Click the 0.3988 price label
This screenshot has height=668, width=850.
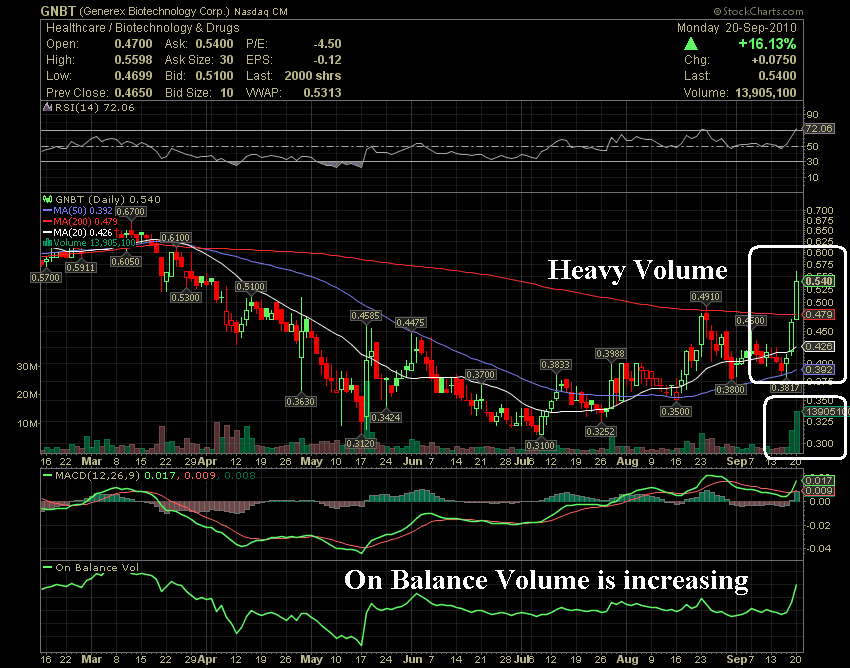[610, 354]
